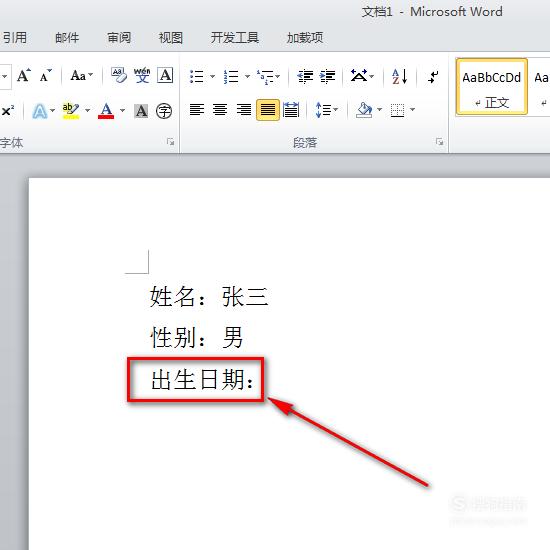550x550 pixels.
Task: Click the 性别：男 line in document
Action: [197, 337]
